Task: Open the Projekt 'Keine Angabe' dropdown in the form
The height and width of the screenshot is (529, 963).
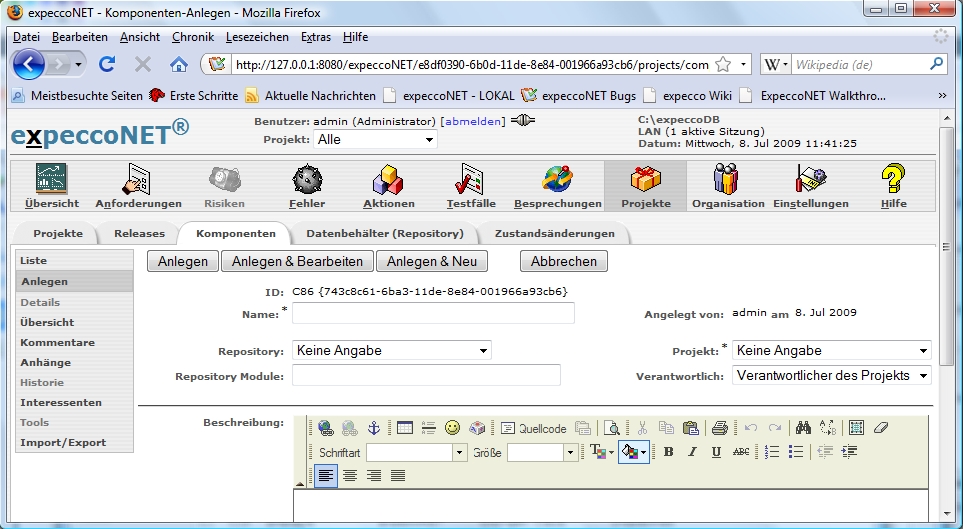Action: pos(832,350)
